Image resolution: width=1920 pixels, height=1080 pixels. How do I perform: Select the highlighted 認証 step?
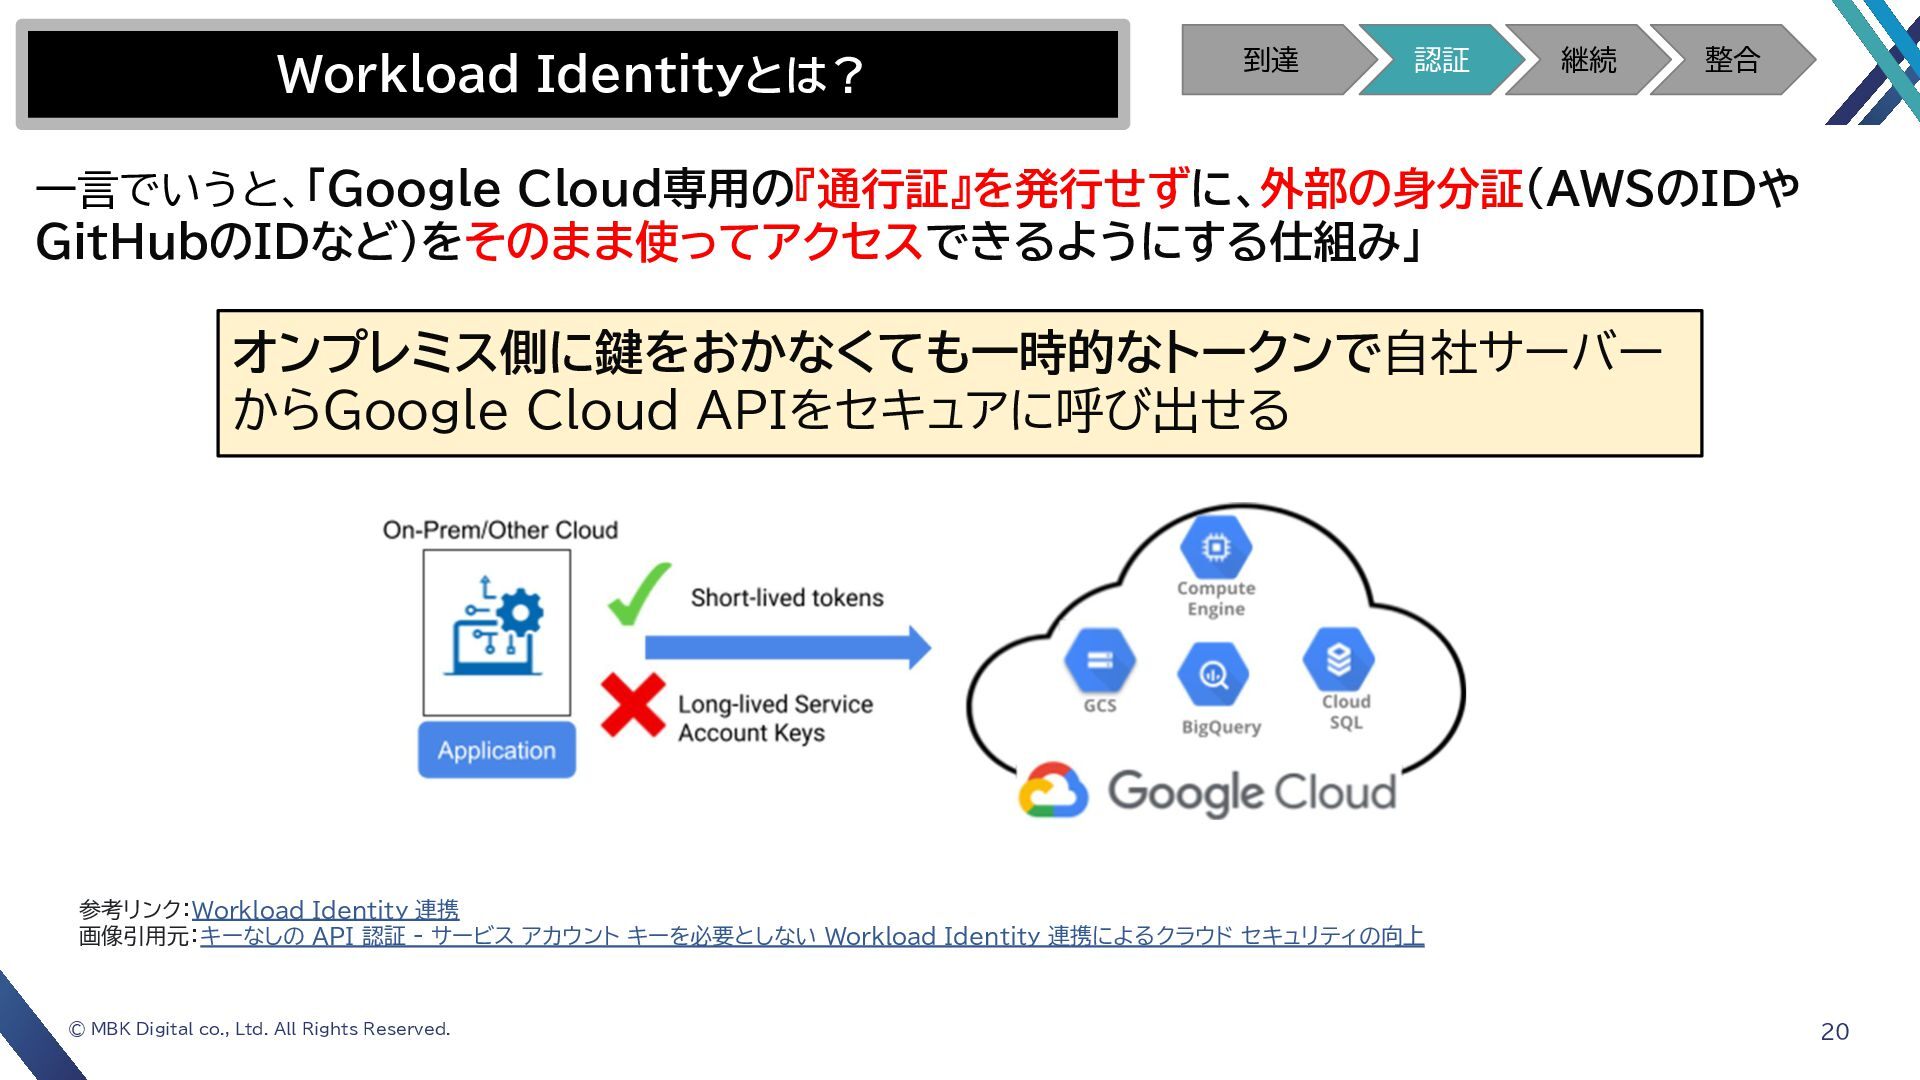pyautogui.click(x=1440, y=60)
